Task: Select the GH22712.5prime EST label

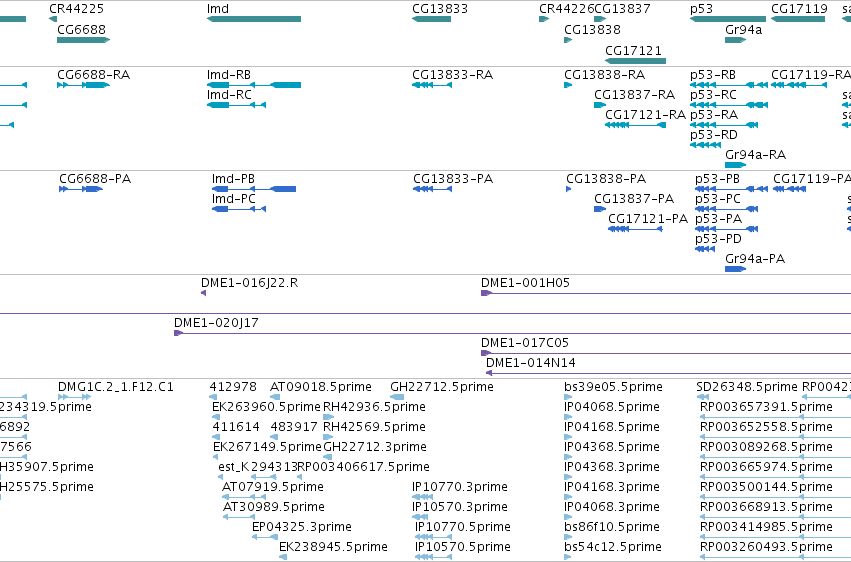Action: [442, 387]
